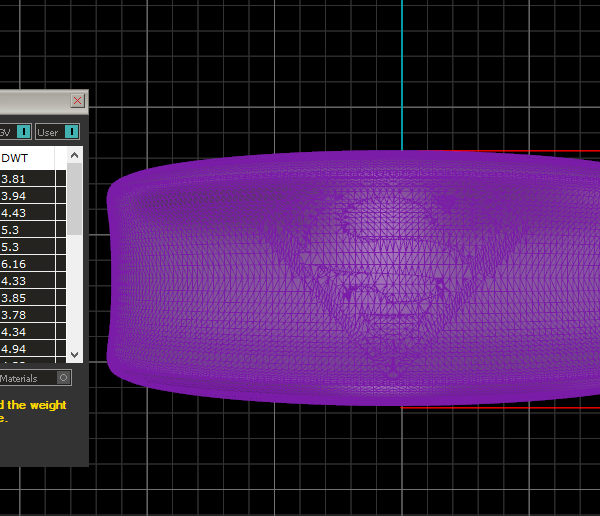Close the weight panel with X button

(77, 101)
